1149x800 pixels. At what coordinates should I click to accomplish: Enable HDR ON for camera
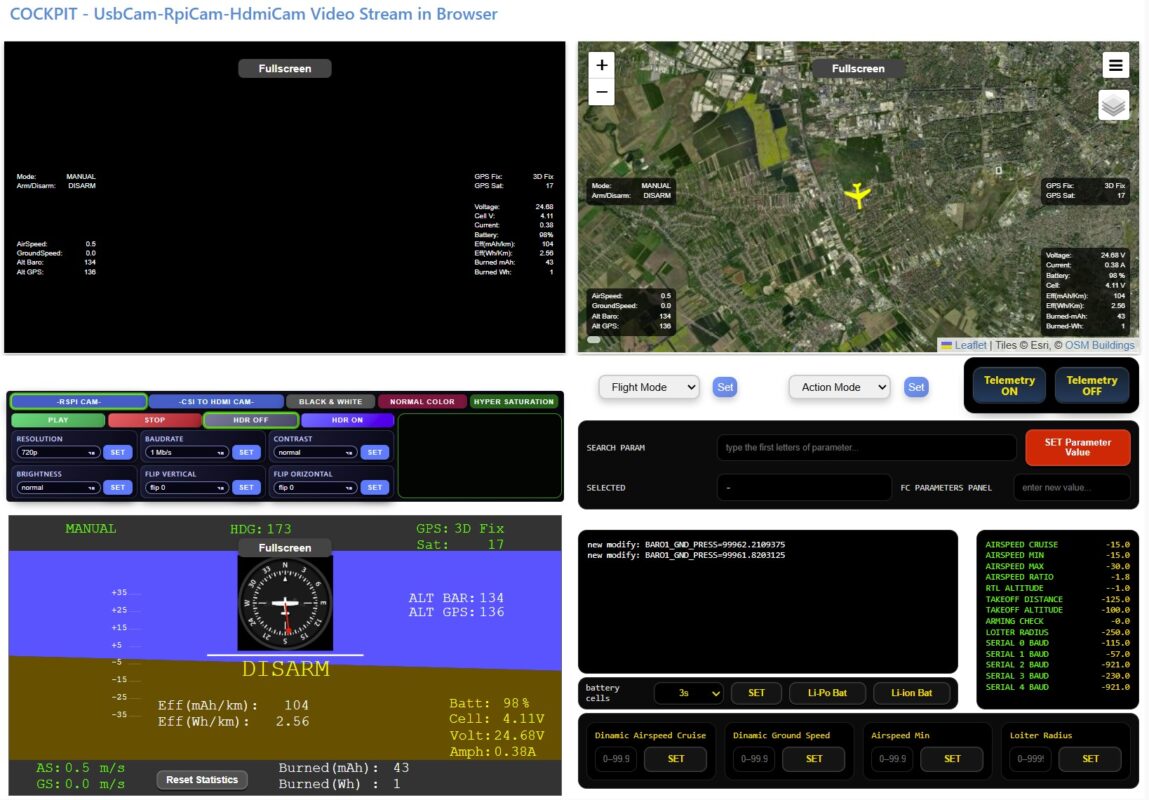tap(347, 420)
